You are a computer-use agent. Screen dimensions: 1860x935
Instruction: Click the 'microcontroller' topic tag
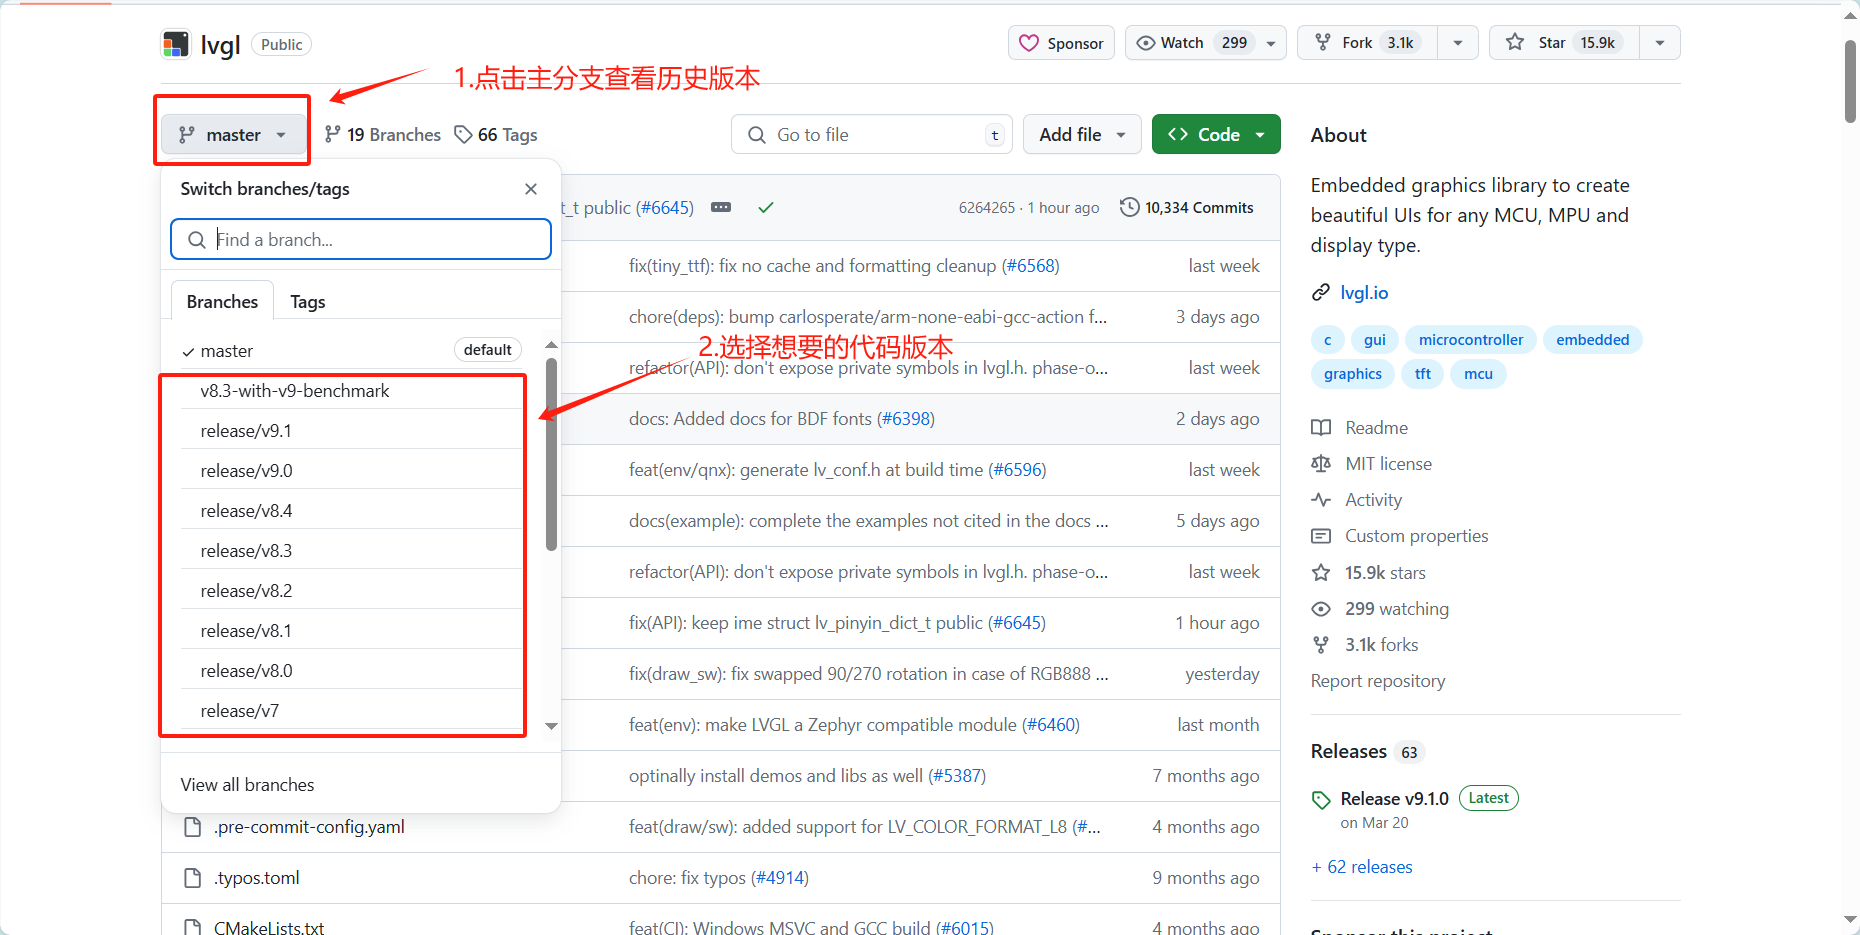(1471, 340)
